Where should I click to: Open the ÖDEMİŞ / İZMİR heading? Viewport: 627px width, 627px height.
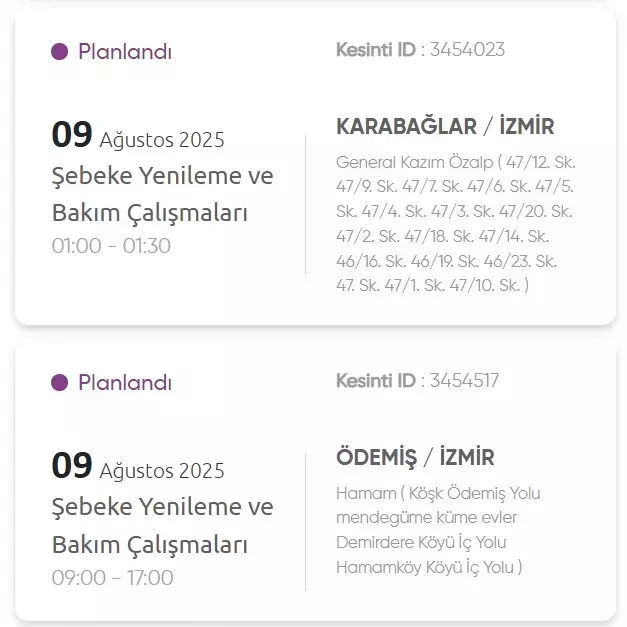[415, 457]
